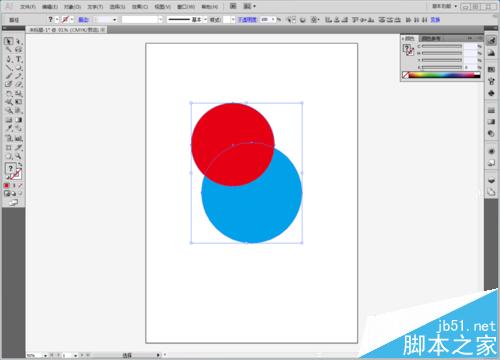The image size is (500, 360).
Task: Select the Hand tool
Action: click(9, 156)
